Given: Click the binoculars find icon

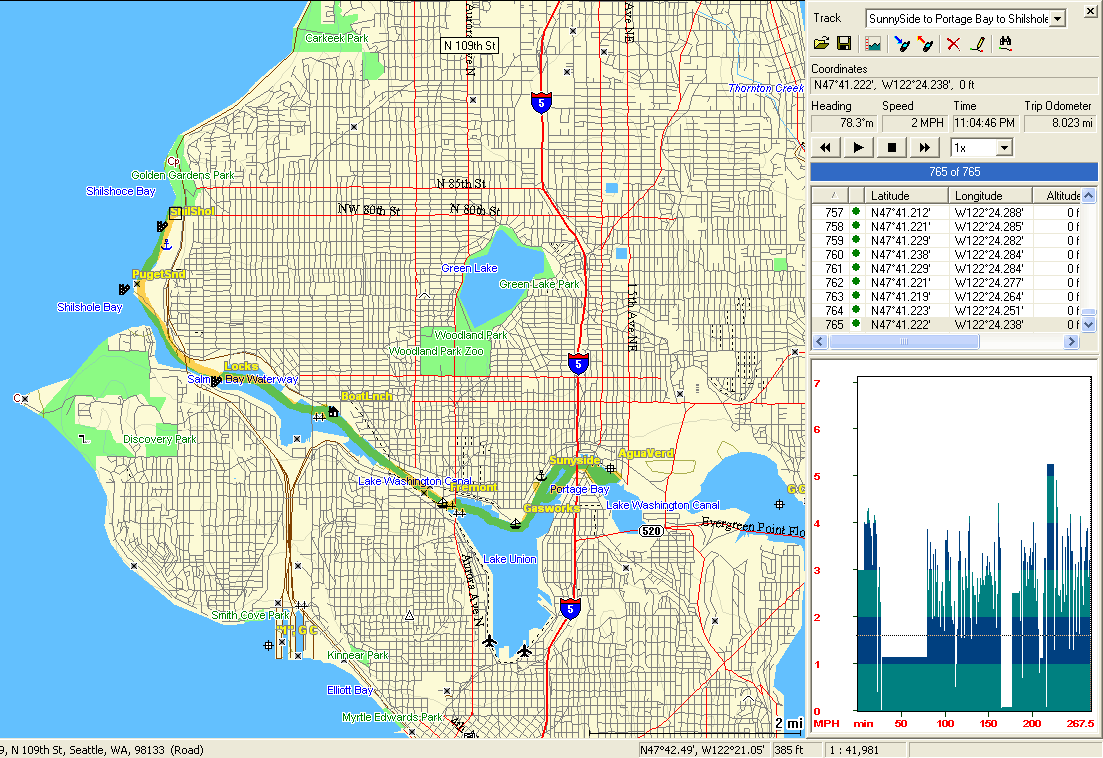Looking at the screenshot, I should (x=1005, y=44).
